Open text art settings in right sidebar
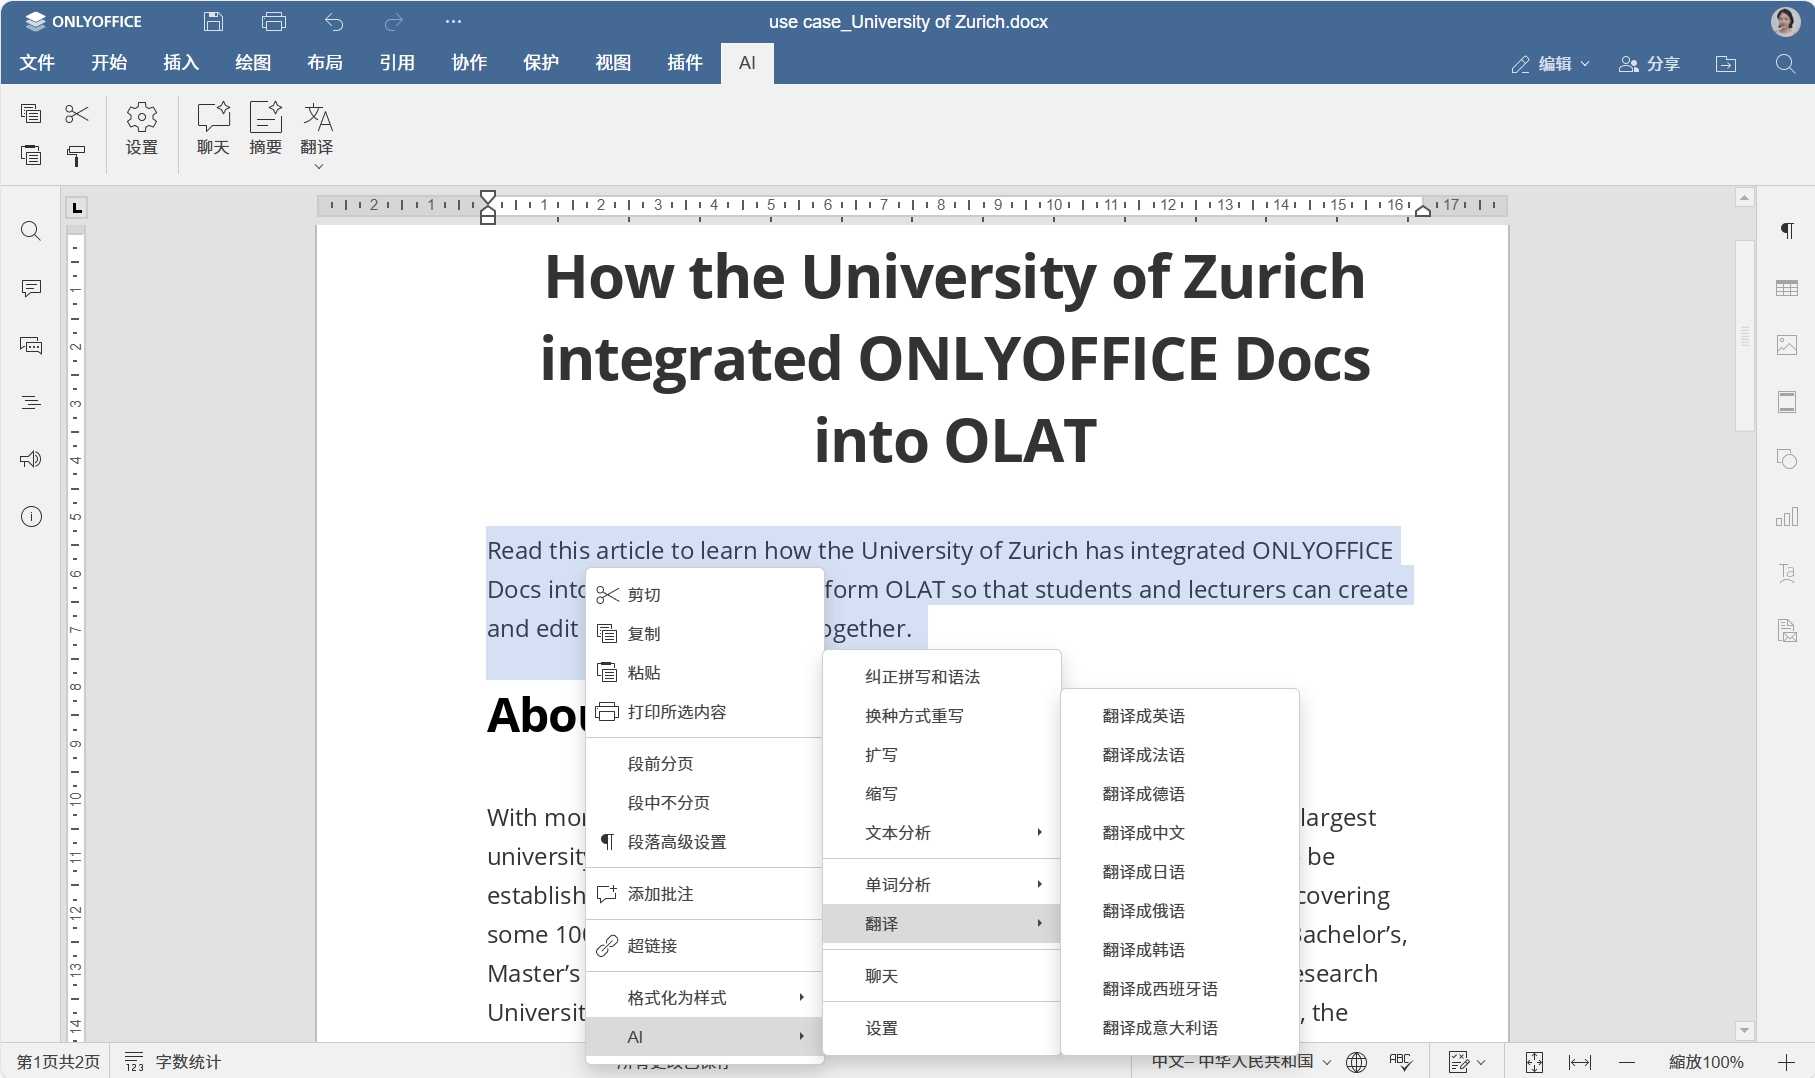The width and height of the screenshot is (1815, 1078). pyautogui.click(x=1787, y=573)
